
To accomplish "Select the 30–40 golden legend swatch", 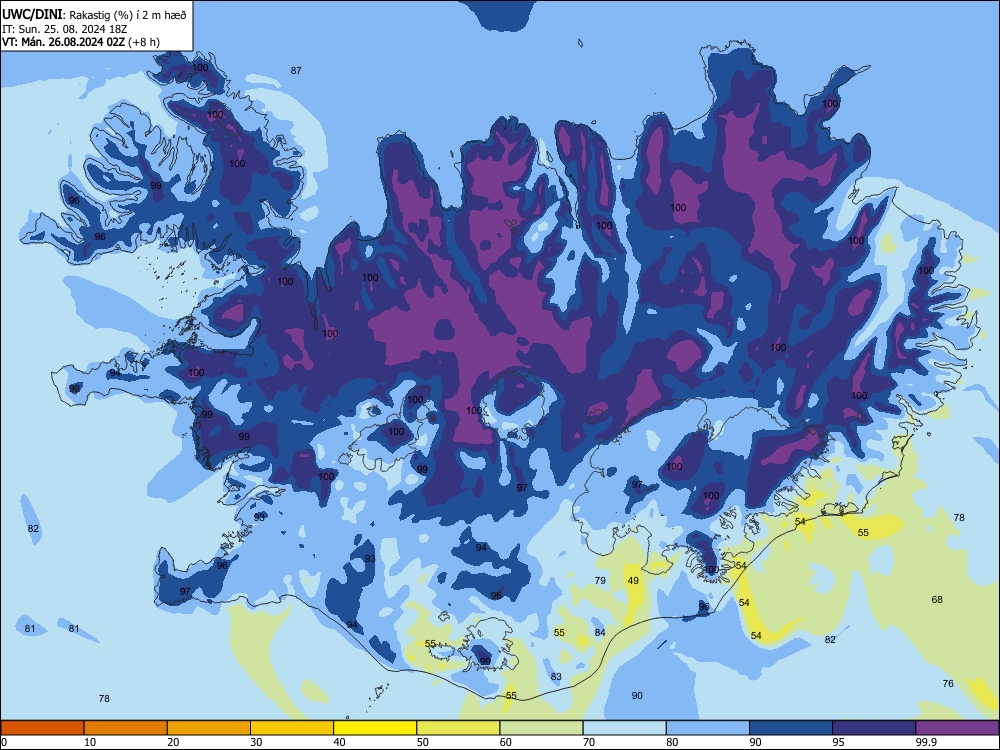I will (x=292, y=728).
